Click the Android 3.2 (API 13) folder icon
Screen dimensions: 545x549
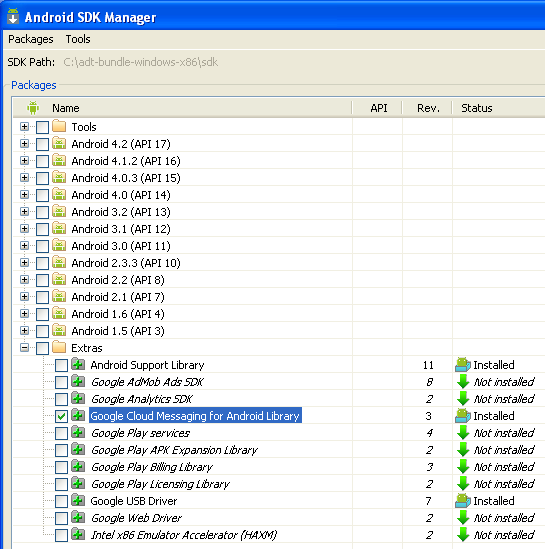[x=59, y=211]
